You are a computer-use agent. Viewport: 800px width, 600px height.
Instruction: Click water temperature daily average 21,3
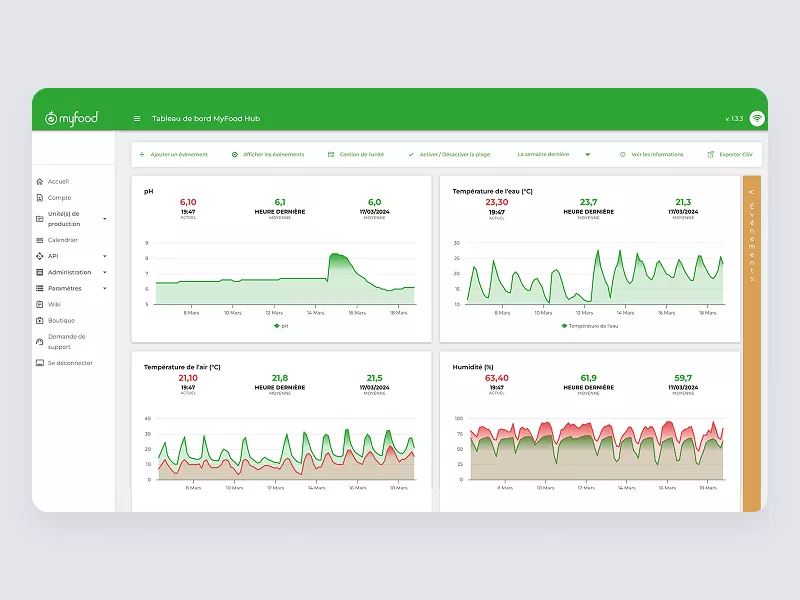[683, 203]
